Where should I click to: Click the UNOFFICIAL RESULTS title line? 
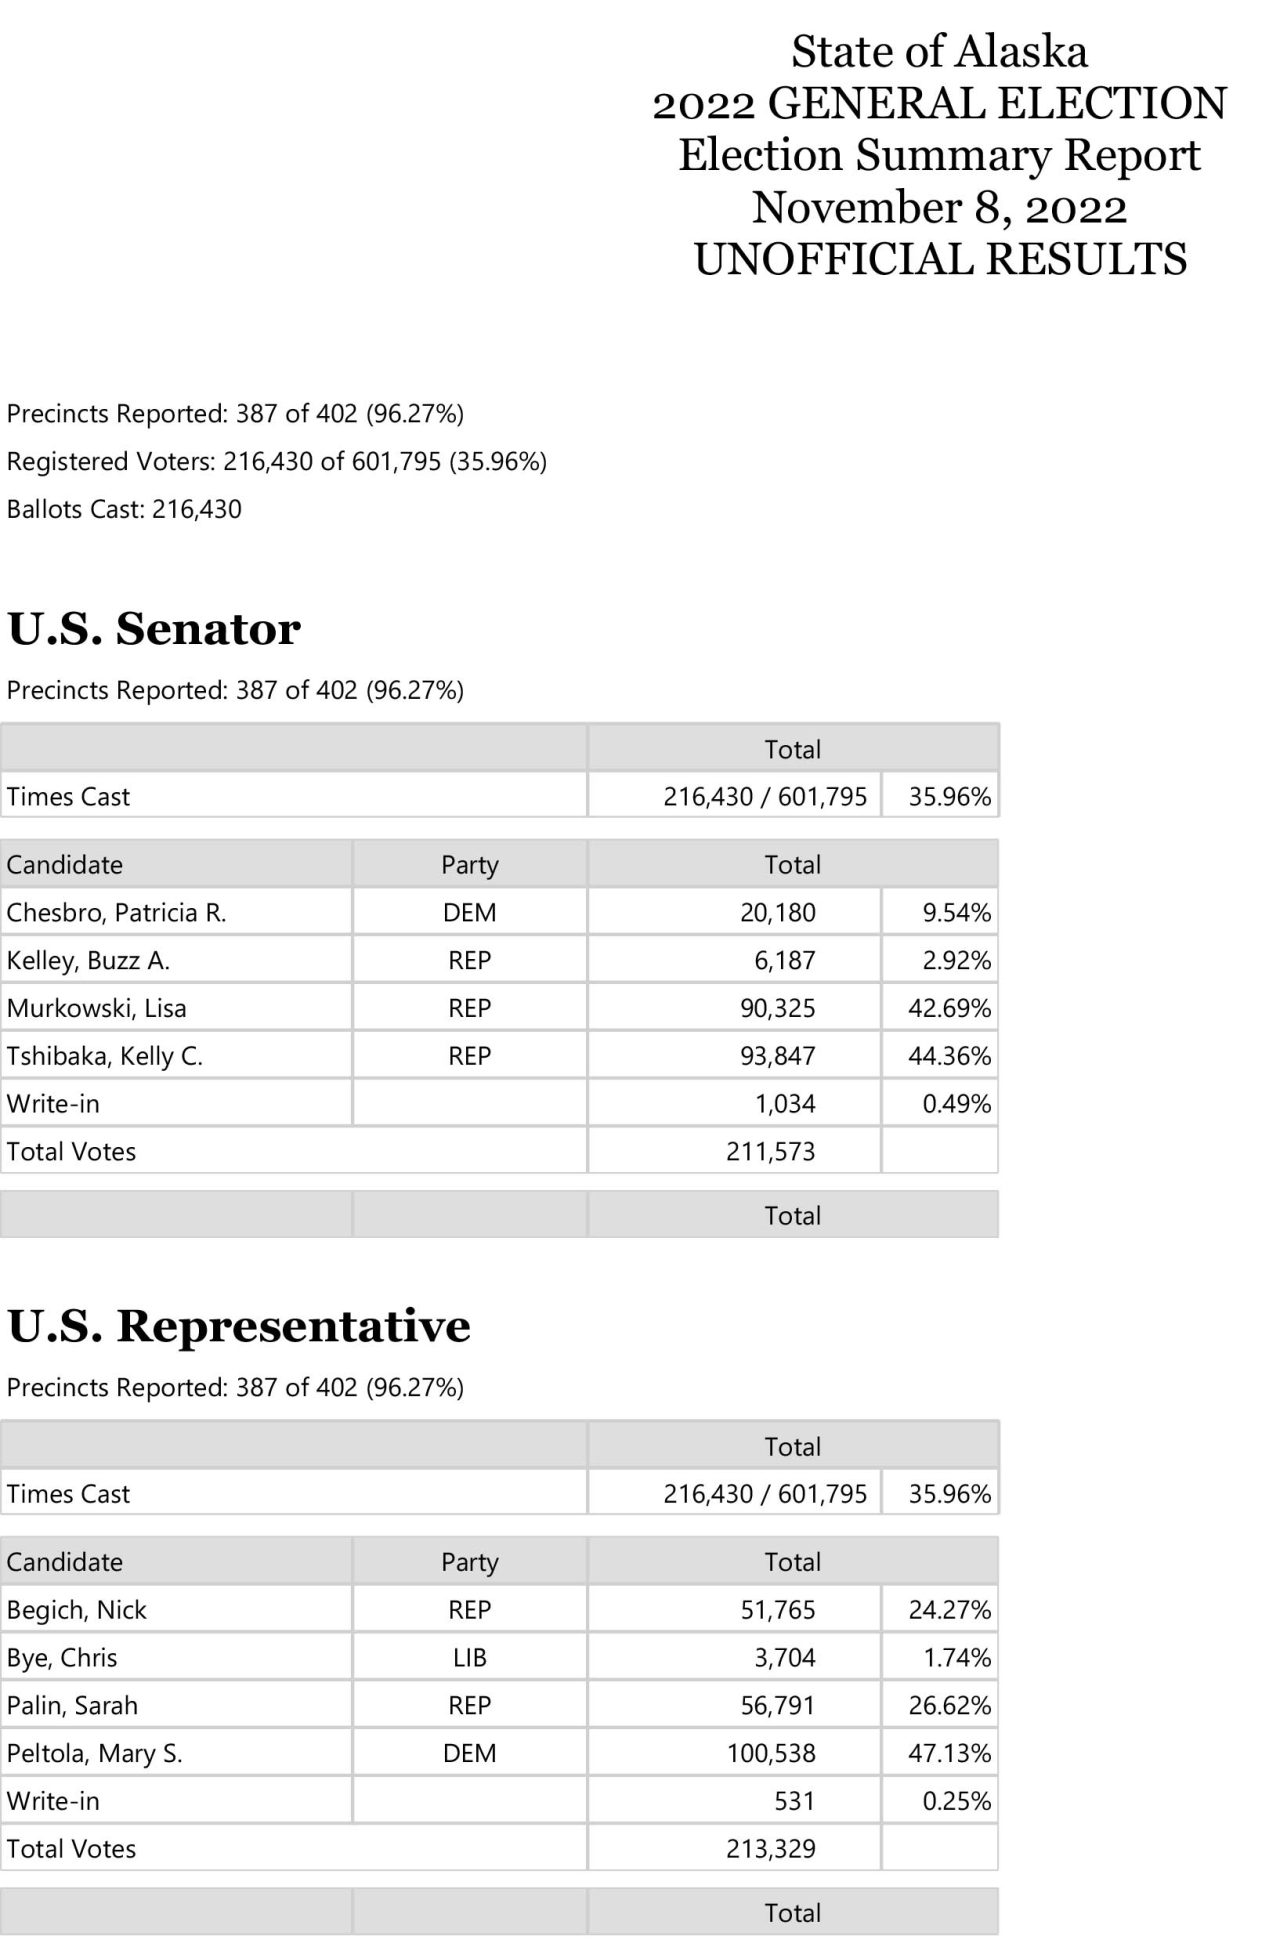pos(940,259)
